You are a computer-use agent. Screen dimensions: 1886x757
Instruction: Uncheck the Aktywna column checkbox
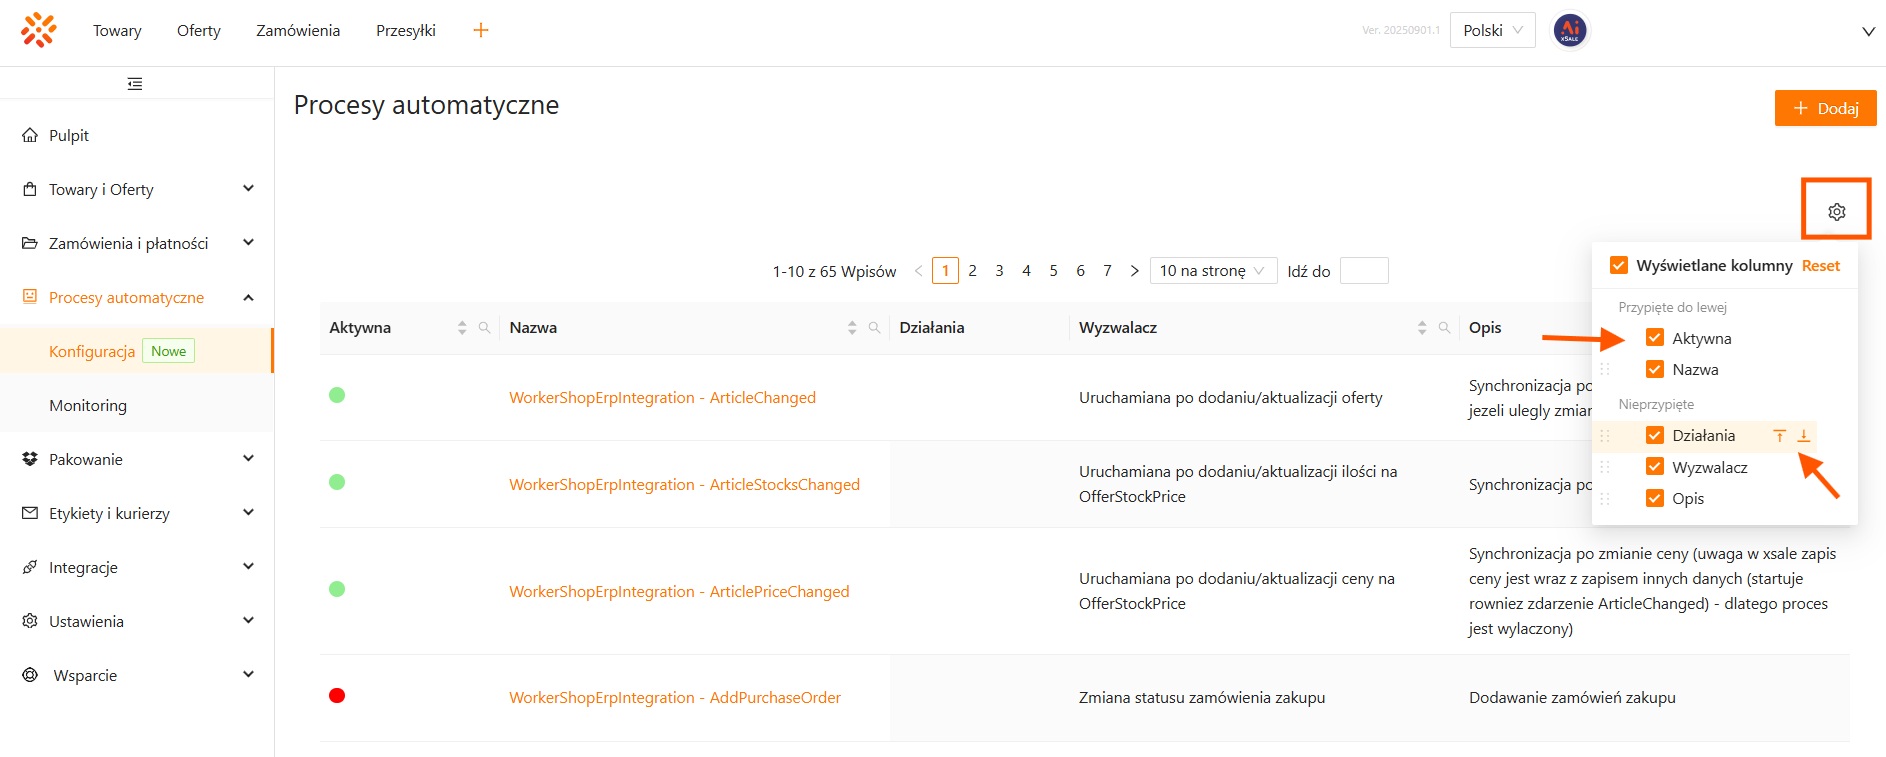(x=1655, y=338)
